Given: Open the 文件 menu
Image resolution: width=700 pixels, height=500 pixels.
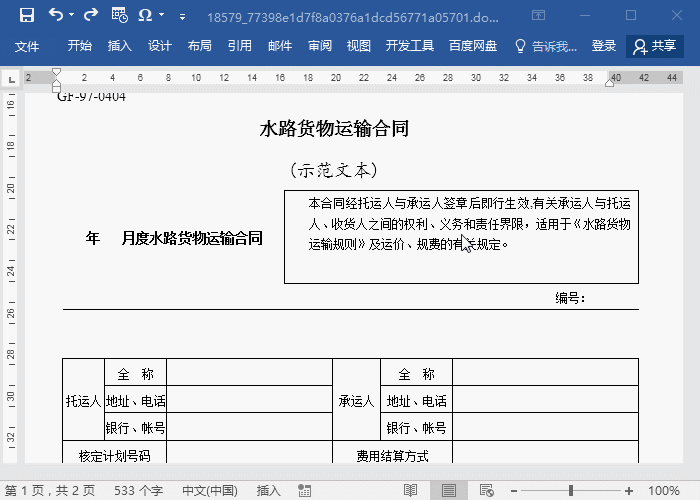Looking at the screenshot, I should point(27,46).
